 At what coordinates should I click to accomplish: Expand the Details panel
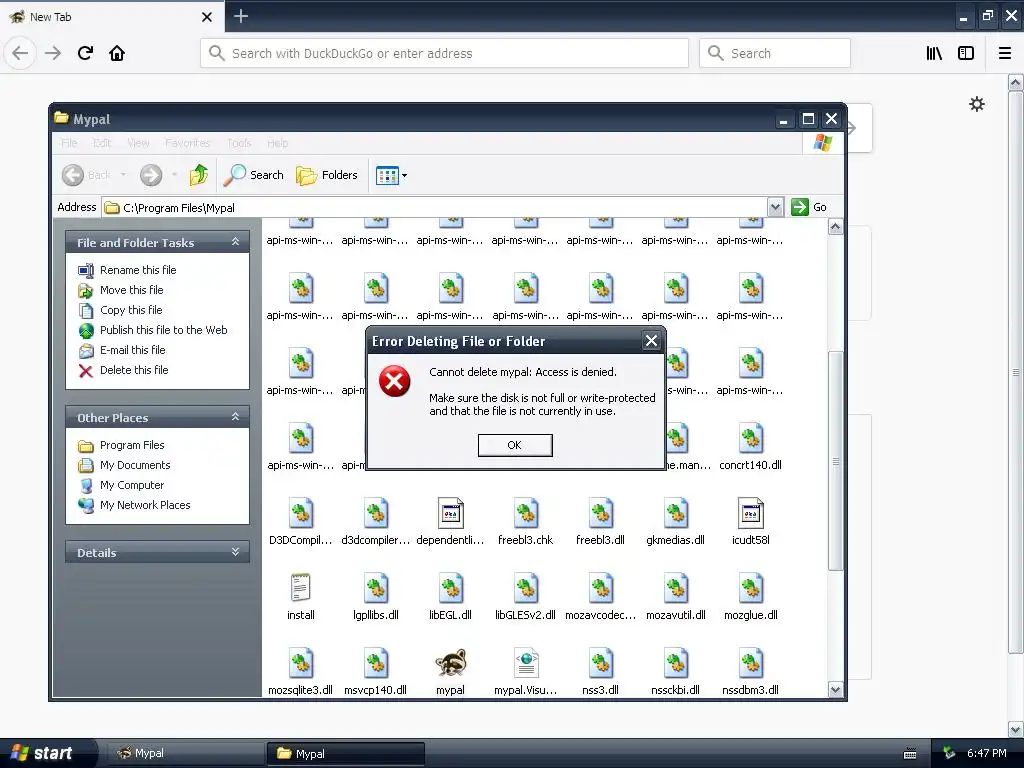(235, 552)
